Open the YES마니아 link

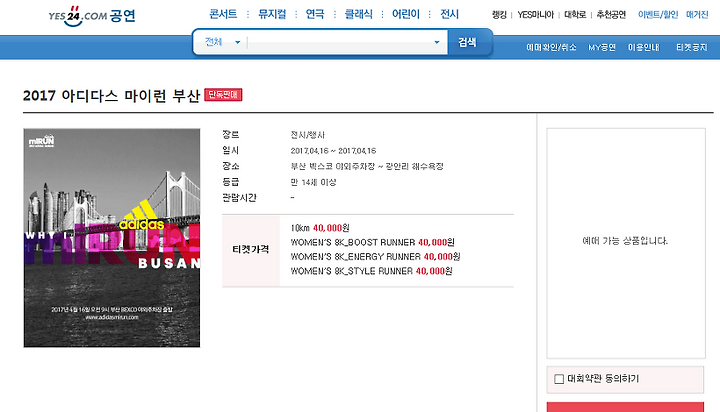tap(535, 15)
